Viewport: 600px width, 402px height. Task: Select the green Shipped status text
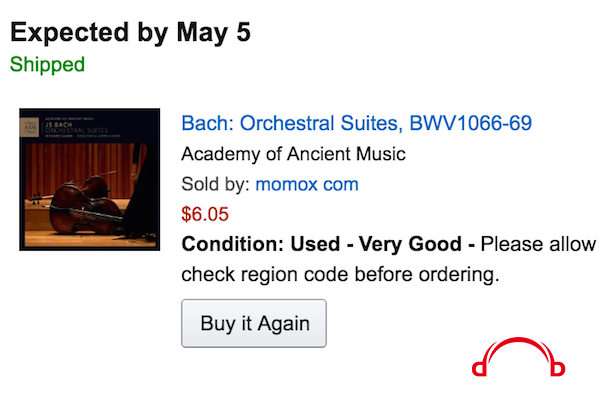coord(47,64)
